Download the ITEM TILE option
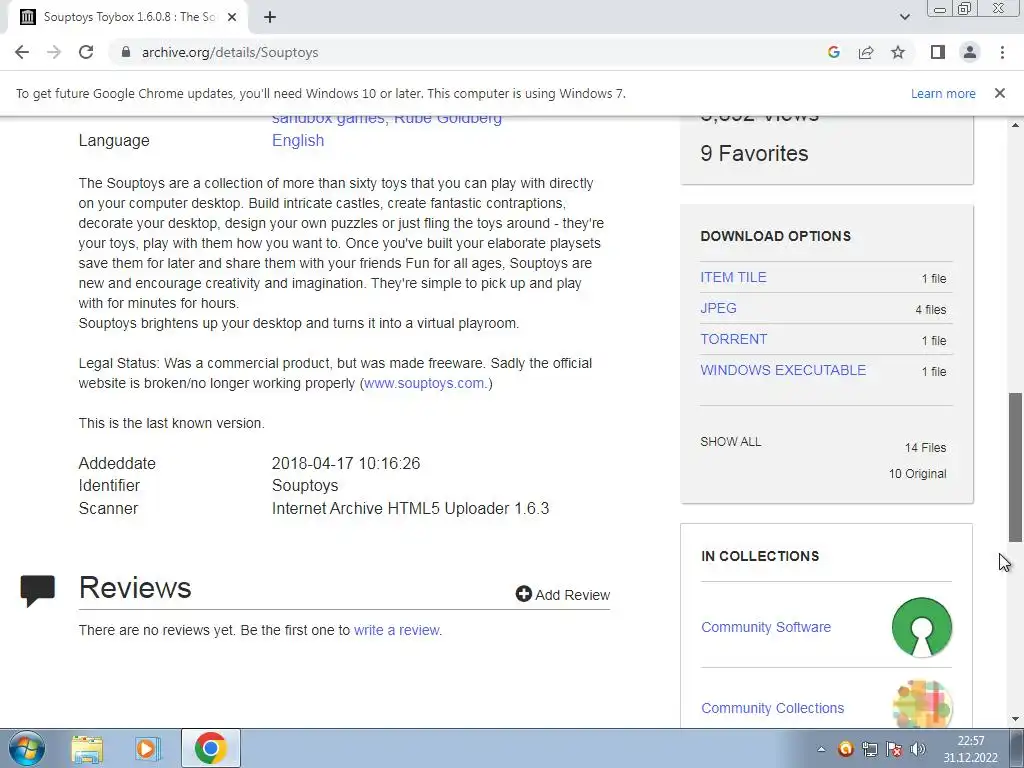The width and height of the screenshot is (1024, 768). pyautogui.click(x=733, y=277)
